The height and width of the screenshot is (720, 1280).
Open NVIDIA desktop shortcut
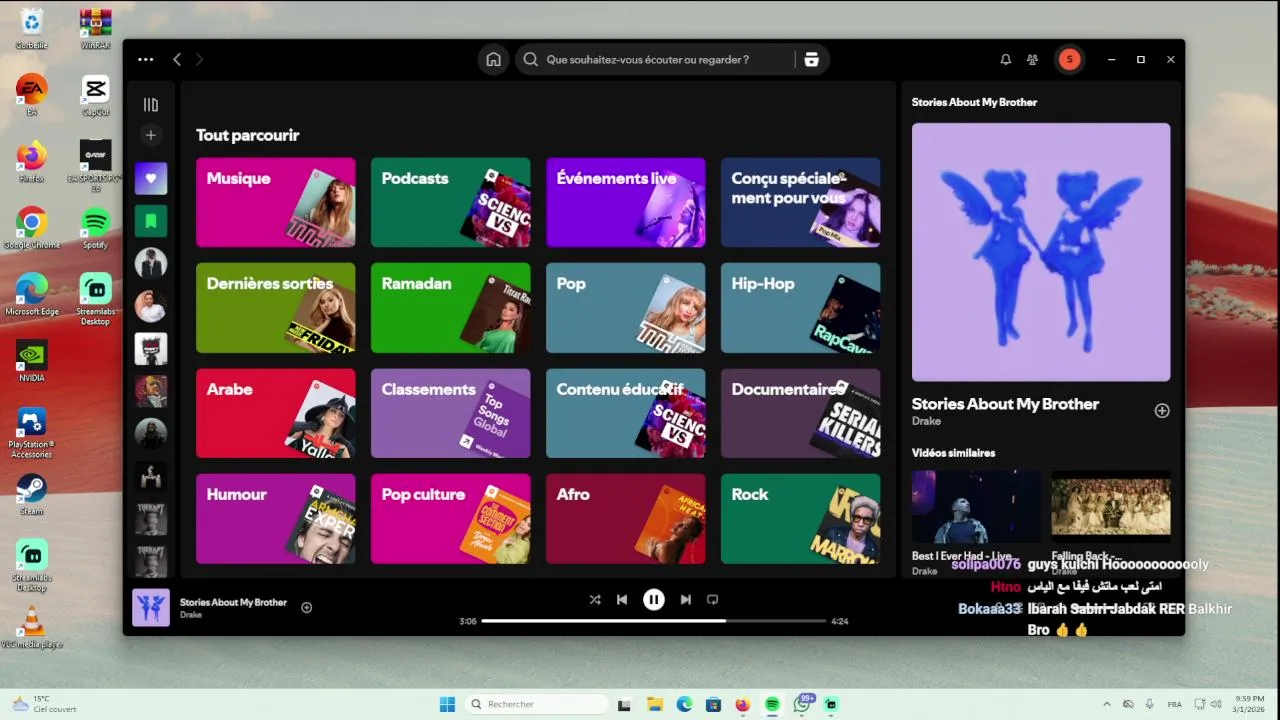tap(31, 361)
